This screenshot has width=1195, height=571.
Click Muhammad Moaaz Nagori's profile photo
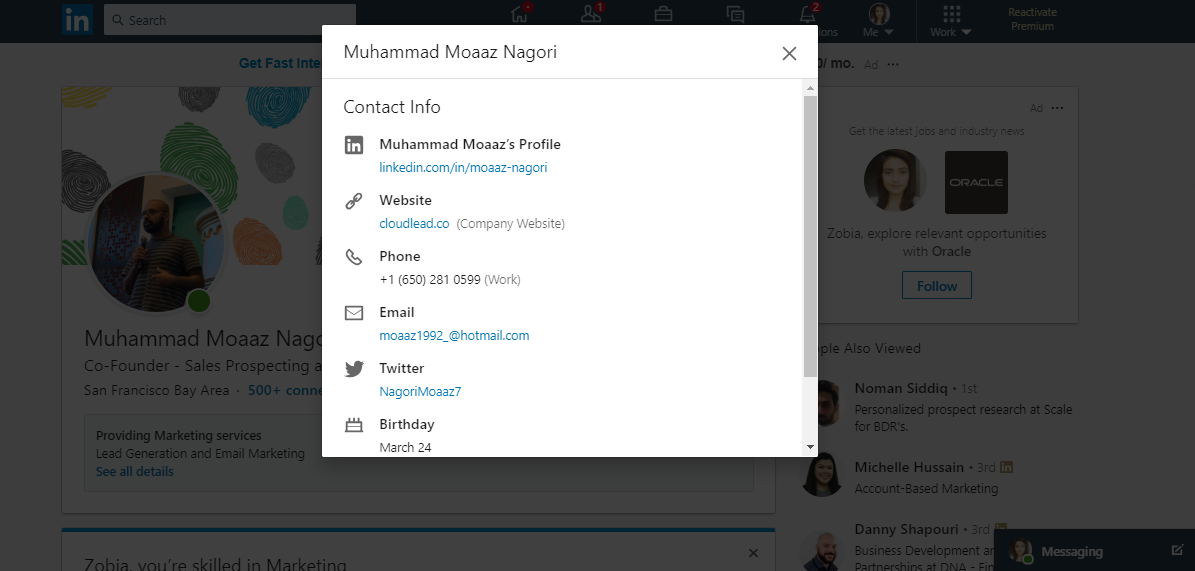[x=156, y=242]
